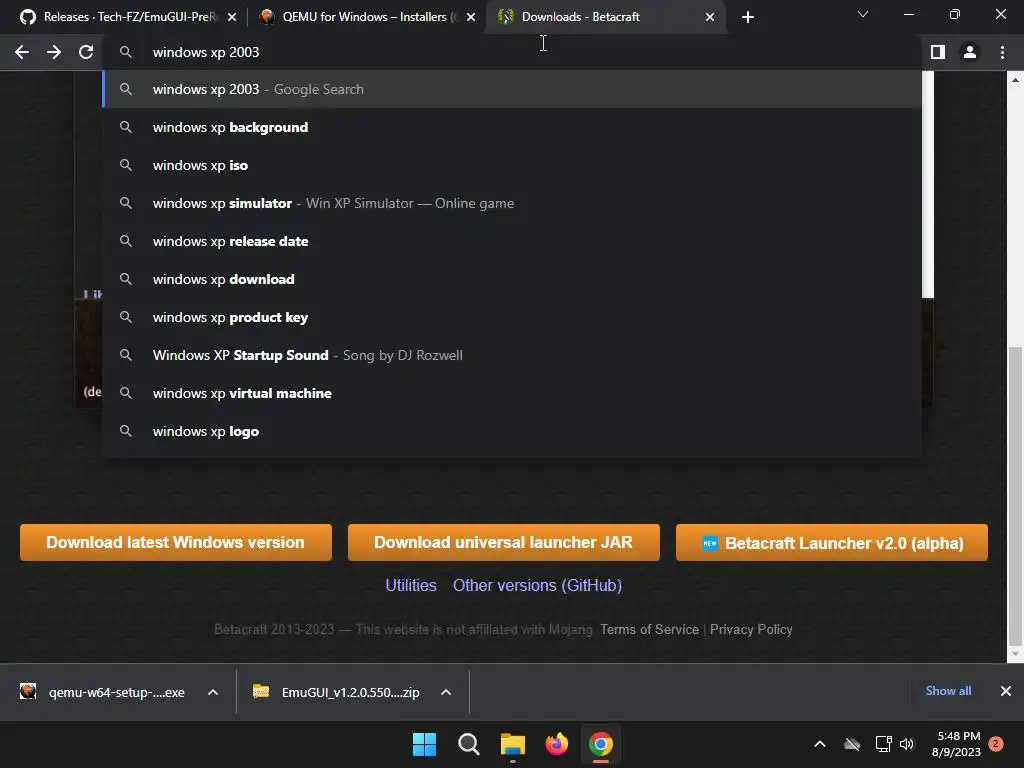
Task: Select the 'windows xp virtual machine' suggestion
Action: 513,393
